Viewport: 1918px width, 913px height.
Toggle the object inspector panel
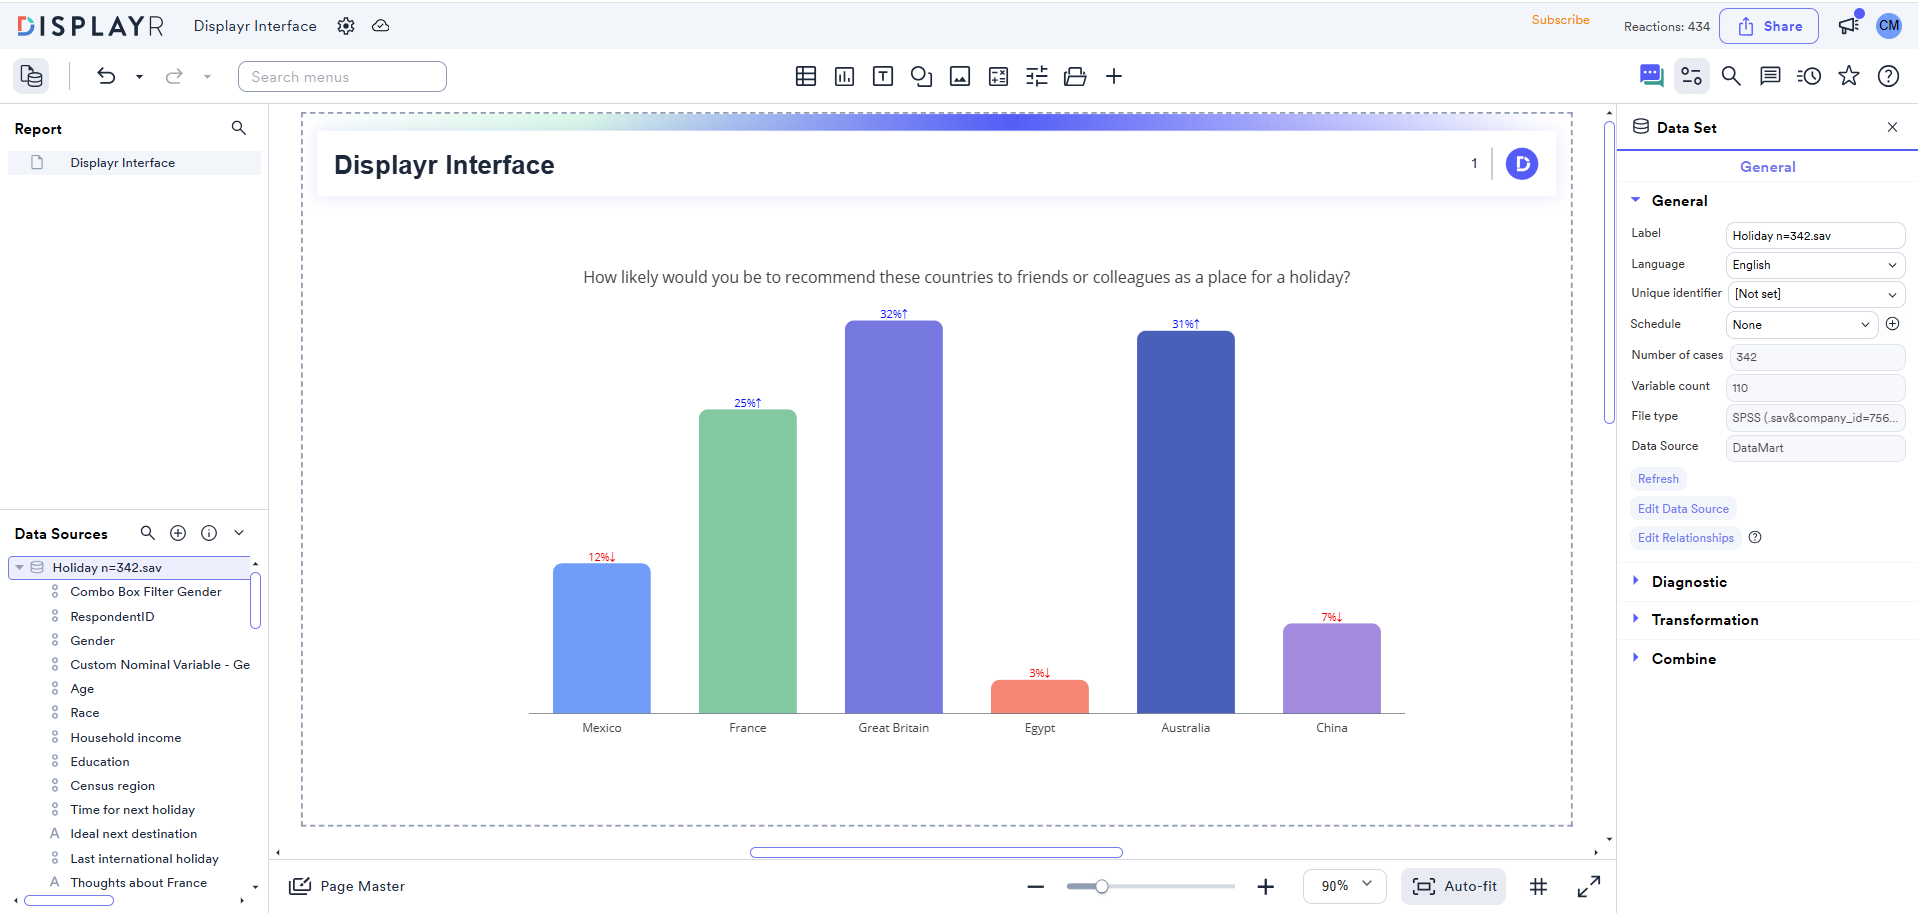click(1692, 76)
